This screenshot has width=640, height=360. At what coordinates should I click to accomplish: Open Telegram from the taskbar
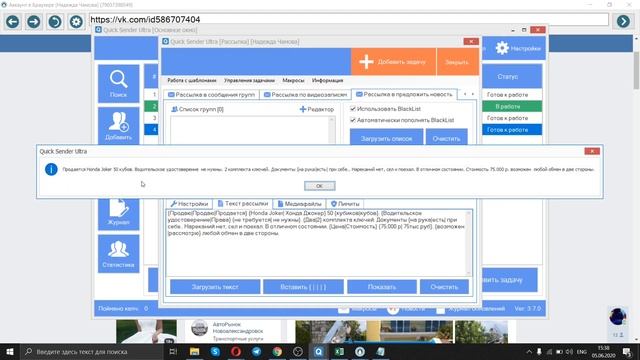(x=257, y=351)
